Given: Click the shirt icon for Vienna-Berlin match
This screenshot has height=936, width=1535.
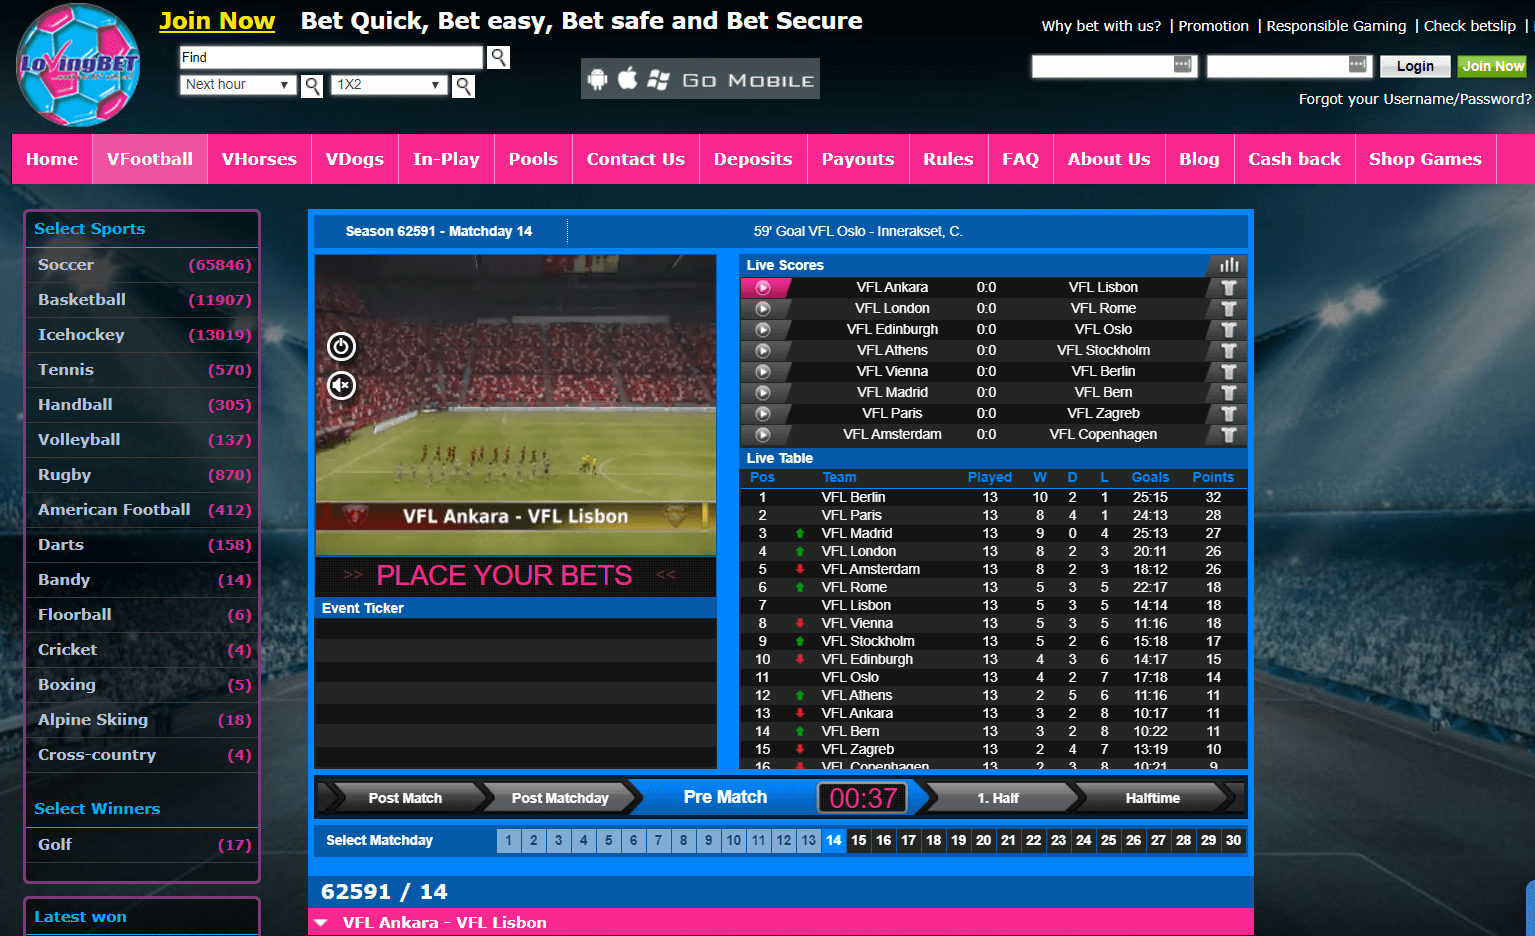Looking at the screenshot, I should pyautogui.click(x=1229, y=371).
